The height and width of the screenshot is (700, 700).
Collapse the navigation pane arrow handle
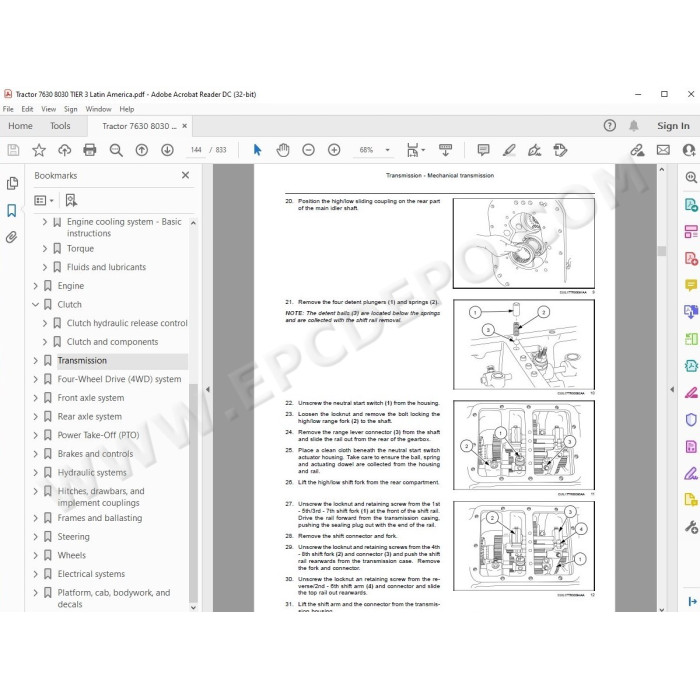208,389
